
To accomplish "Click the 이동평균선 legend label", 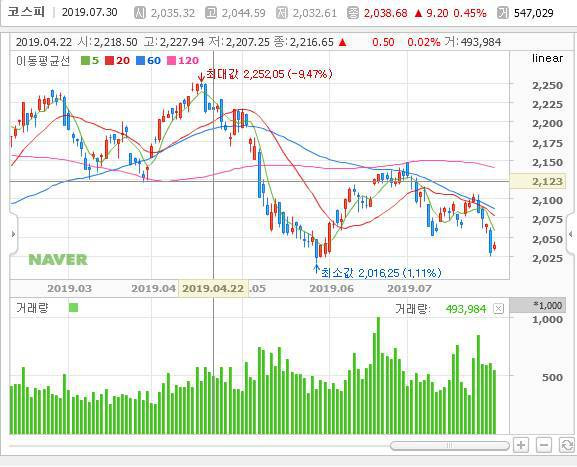I will coord(43,61).
